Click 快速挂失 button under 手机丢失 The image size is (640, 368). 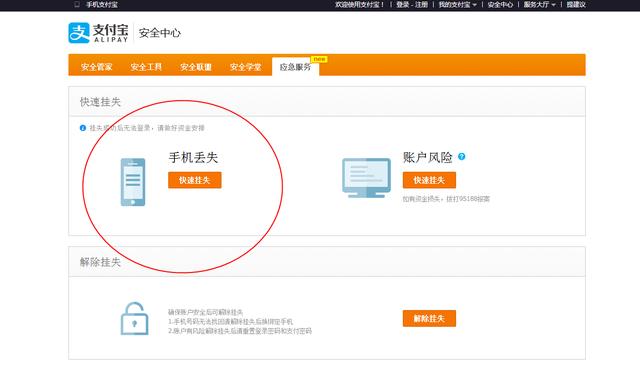point(195,180)
